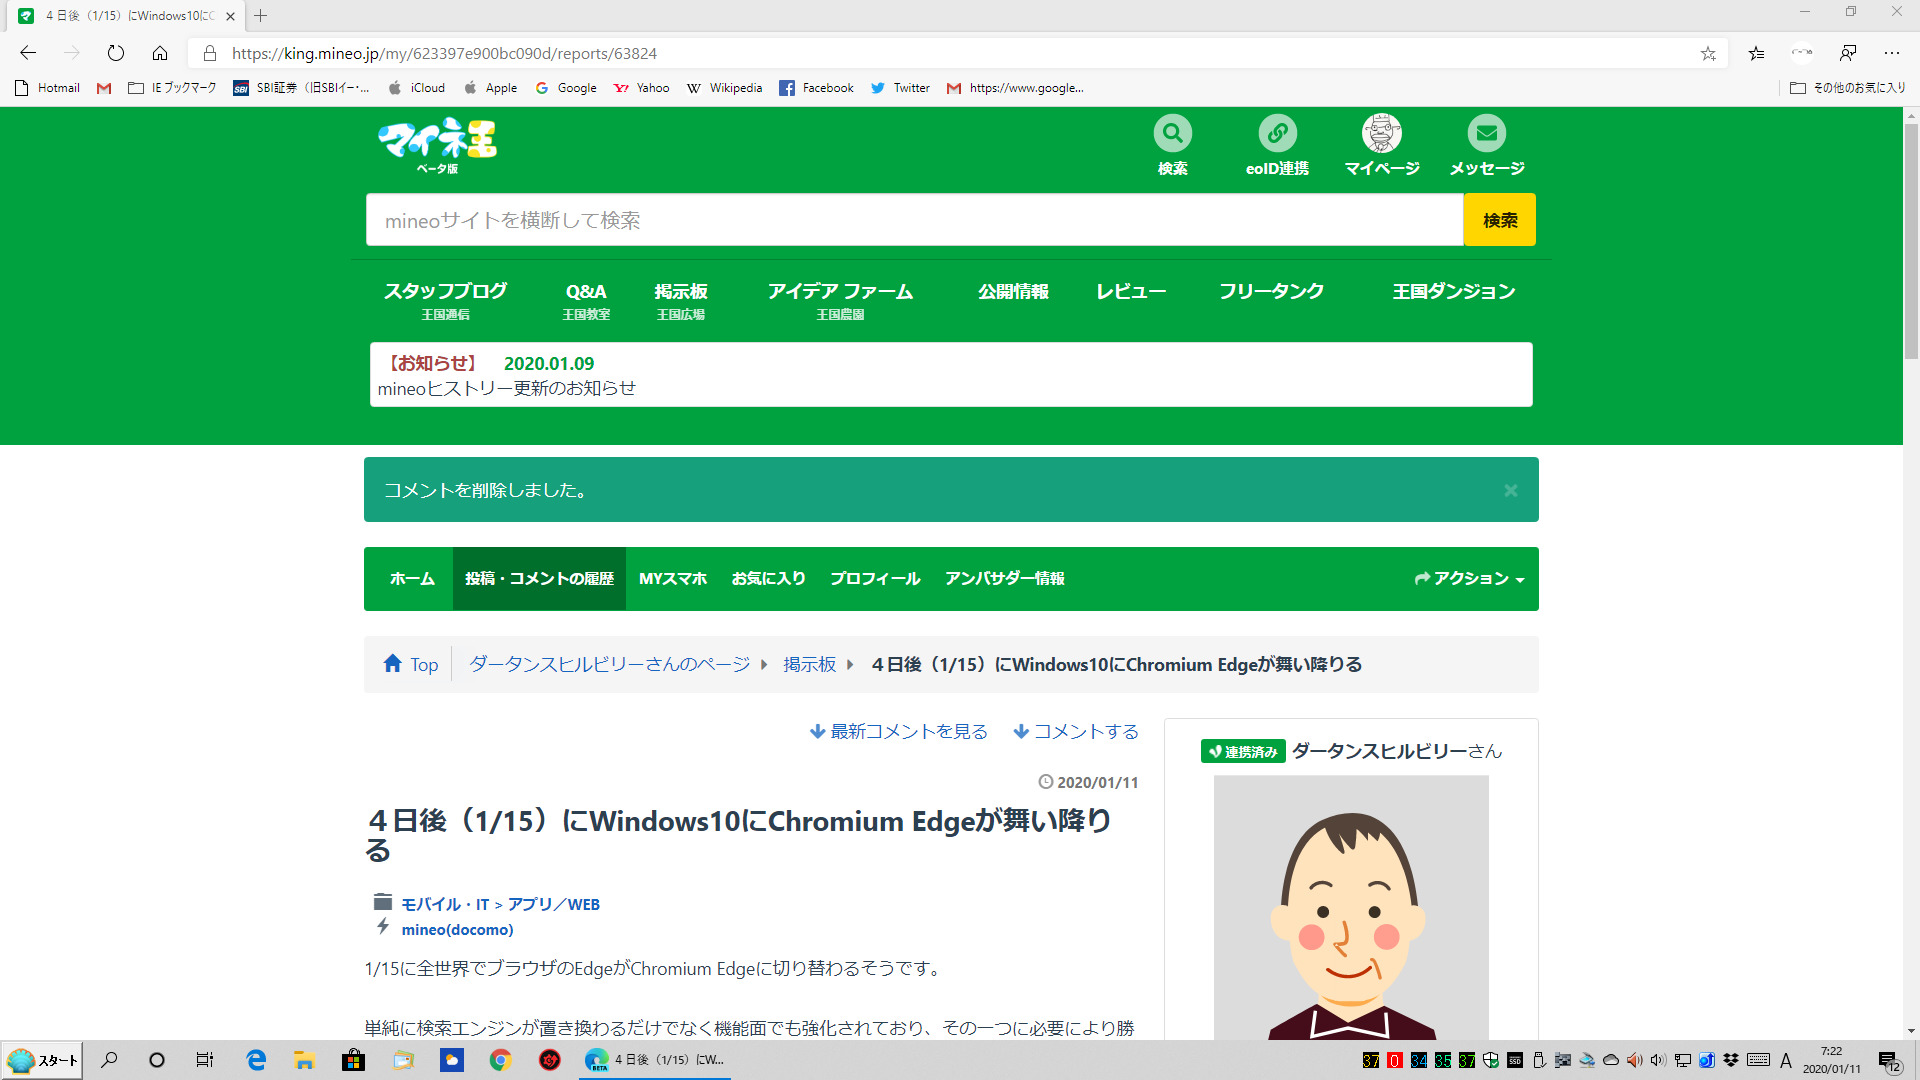The width and height of the screenshot is (1920, 1080).
Task: Click the mineo site search field
Action: click(913, 220)
